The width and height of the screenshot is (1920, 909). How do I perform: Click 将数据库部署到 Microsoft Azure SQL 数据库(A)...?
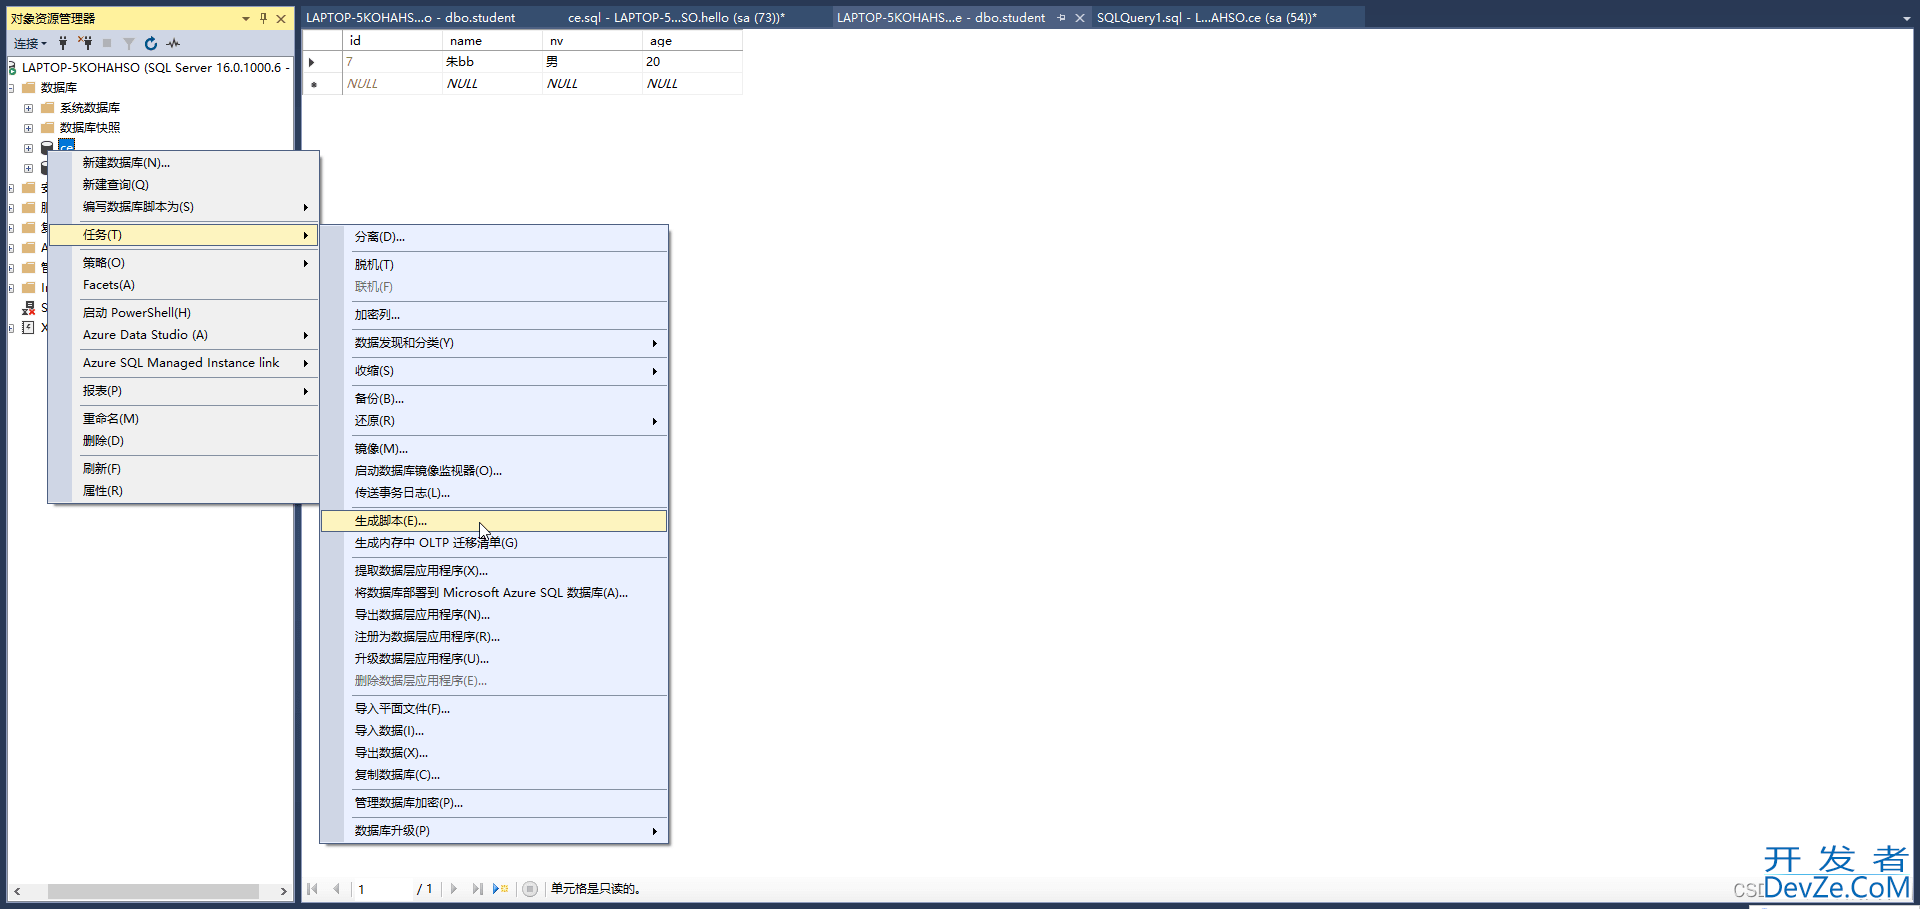[494, 593]
